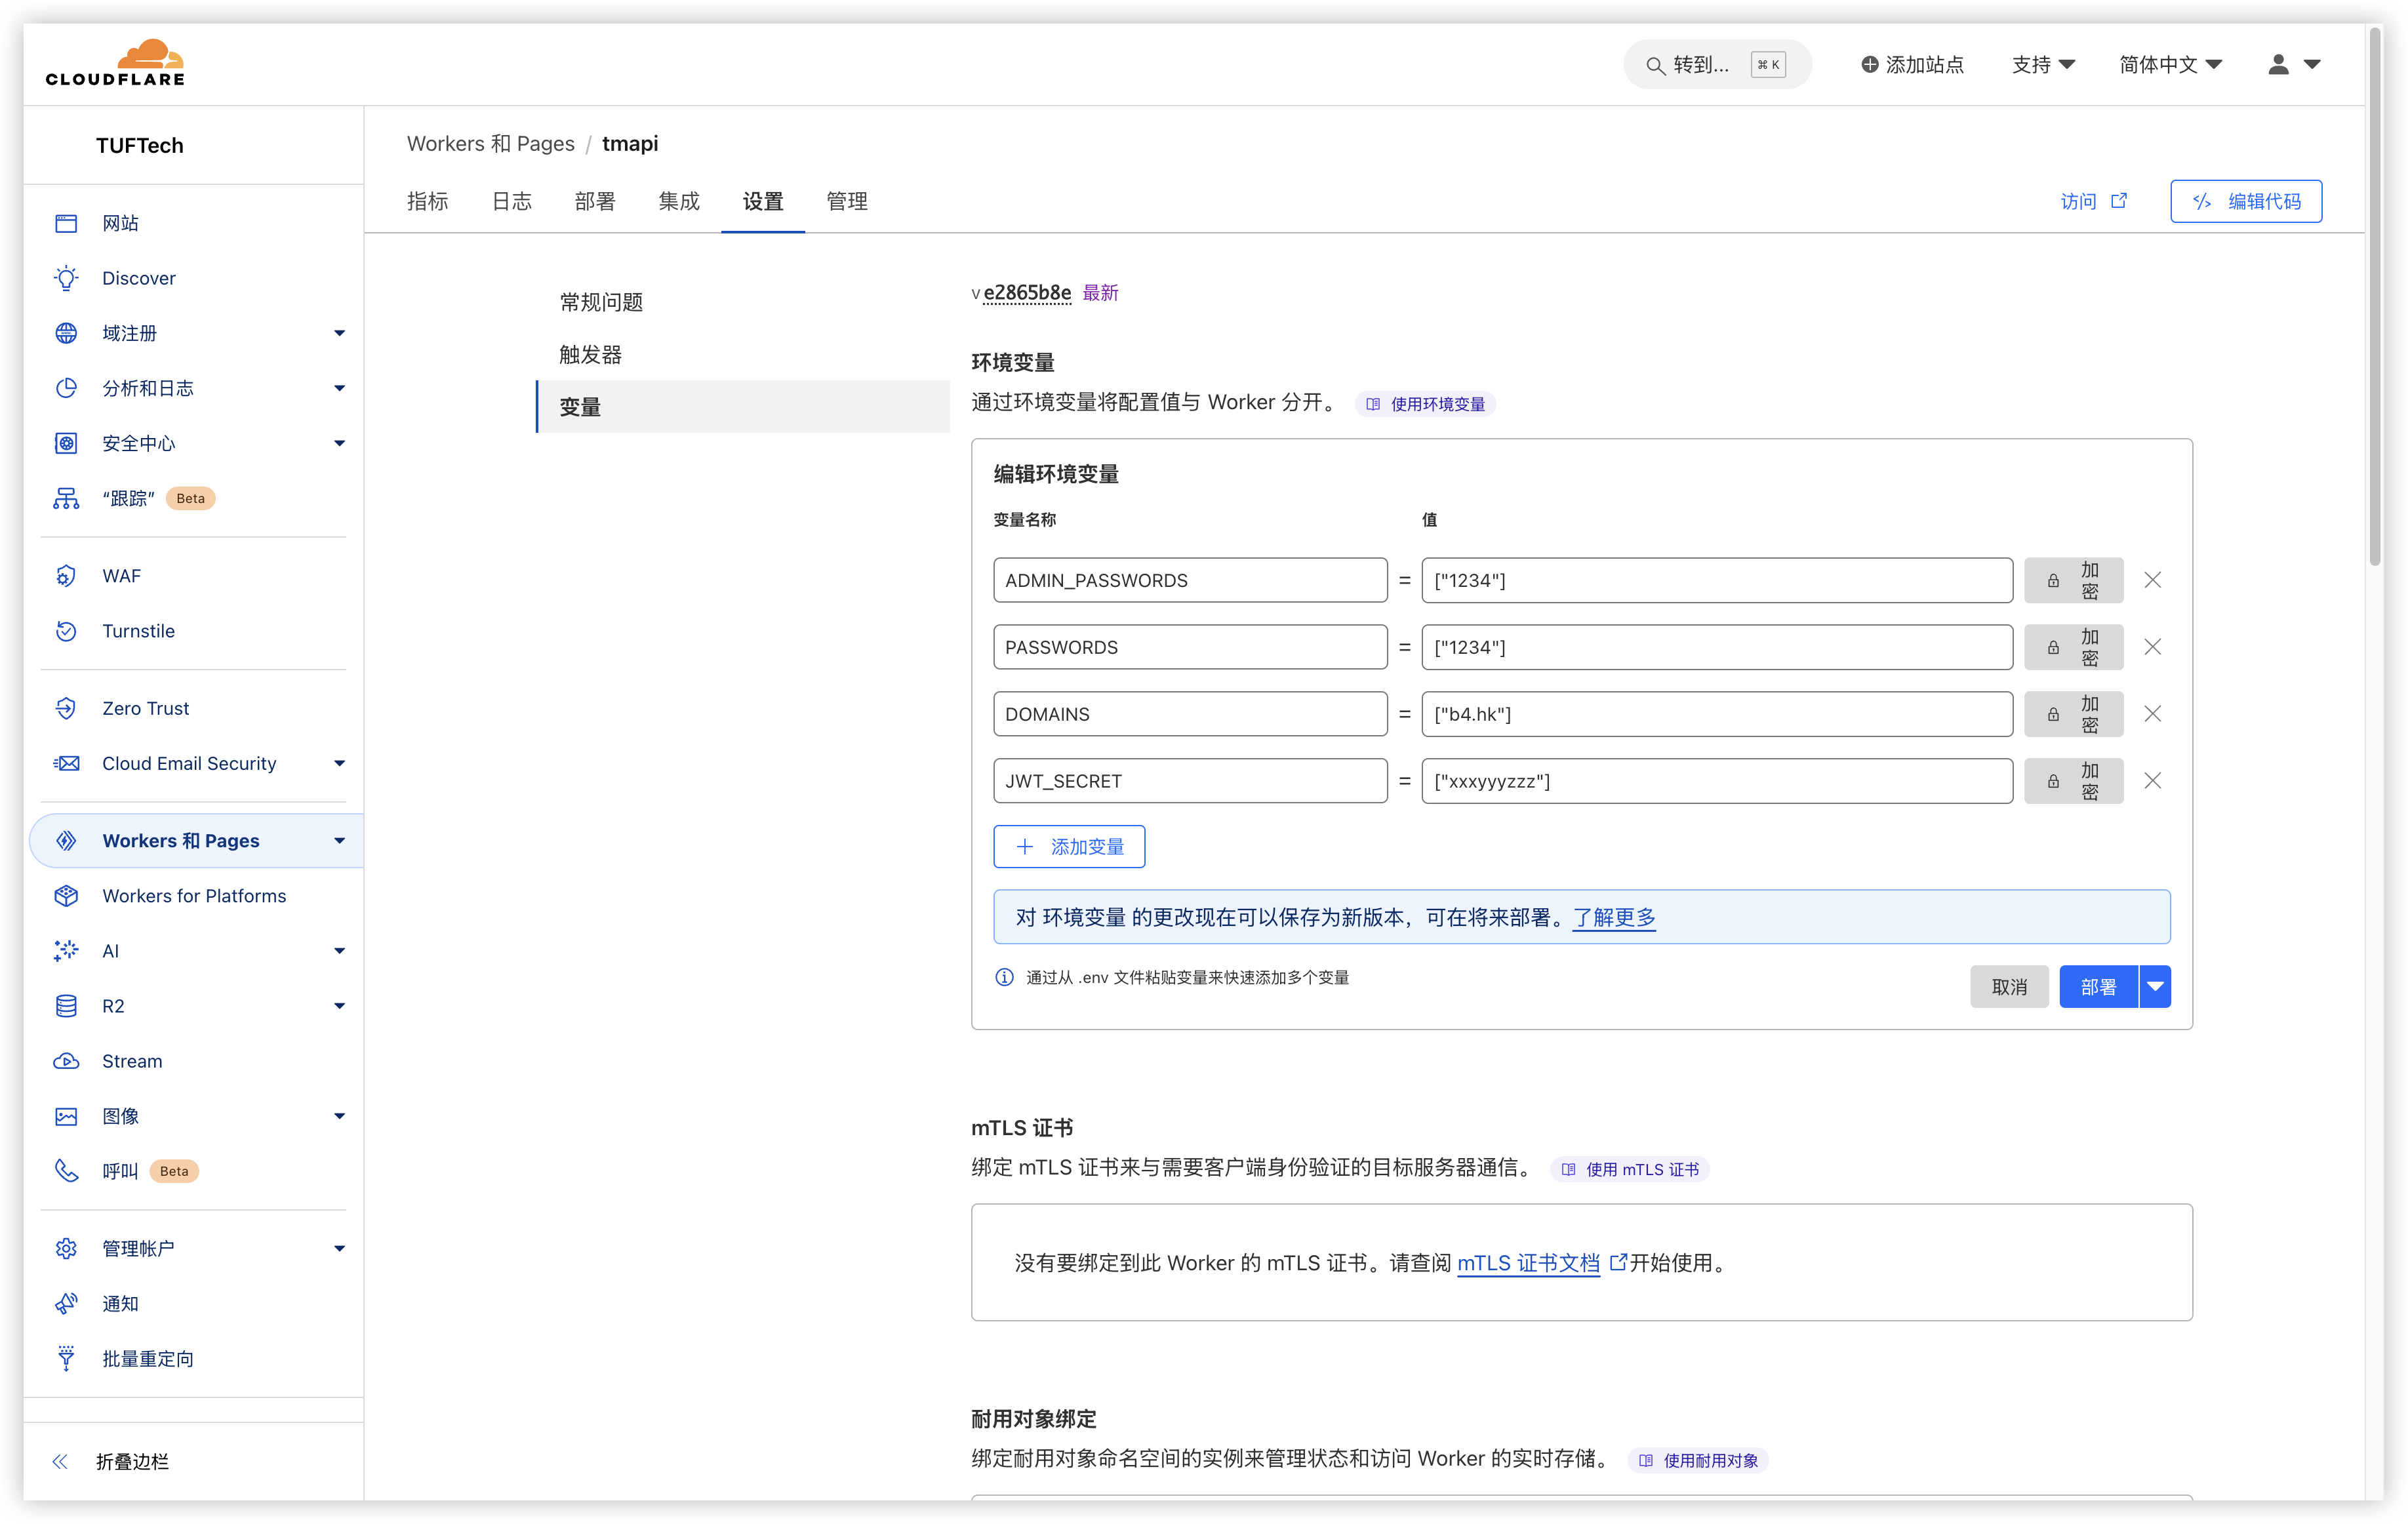Remove the JWT_SECRET variable with X
Screen dimensions: 2408x1524
point(2152,781)
